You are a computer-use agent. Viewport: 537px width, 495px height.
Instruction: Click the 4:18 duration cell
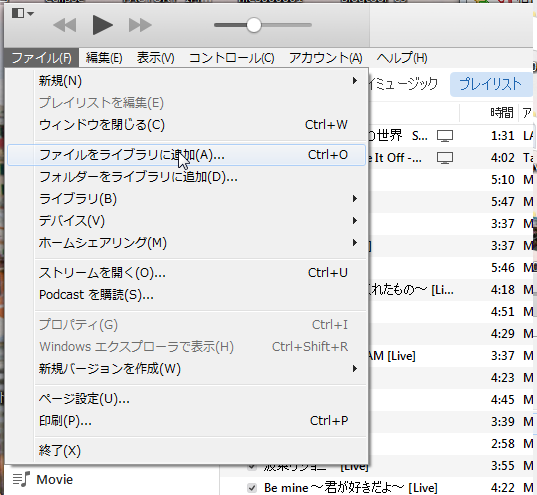coord(502,290)
